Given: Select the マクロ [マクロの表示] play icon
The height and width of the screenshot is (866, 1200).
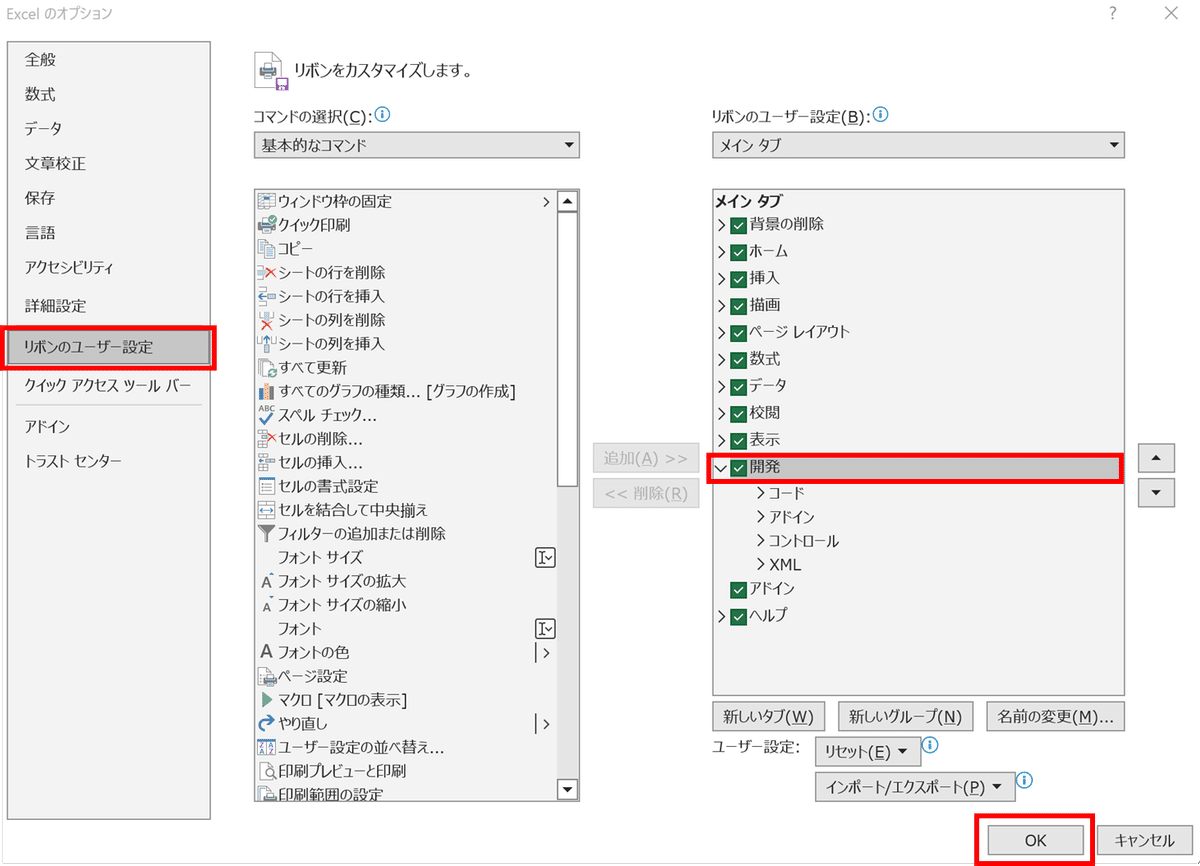Looking at the screenshot, I should point(266,700).
